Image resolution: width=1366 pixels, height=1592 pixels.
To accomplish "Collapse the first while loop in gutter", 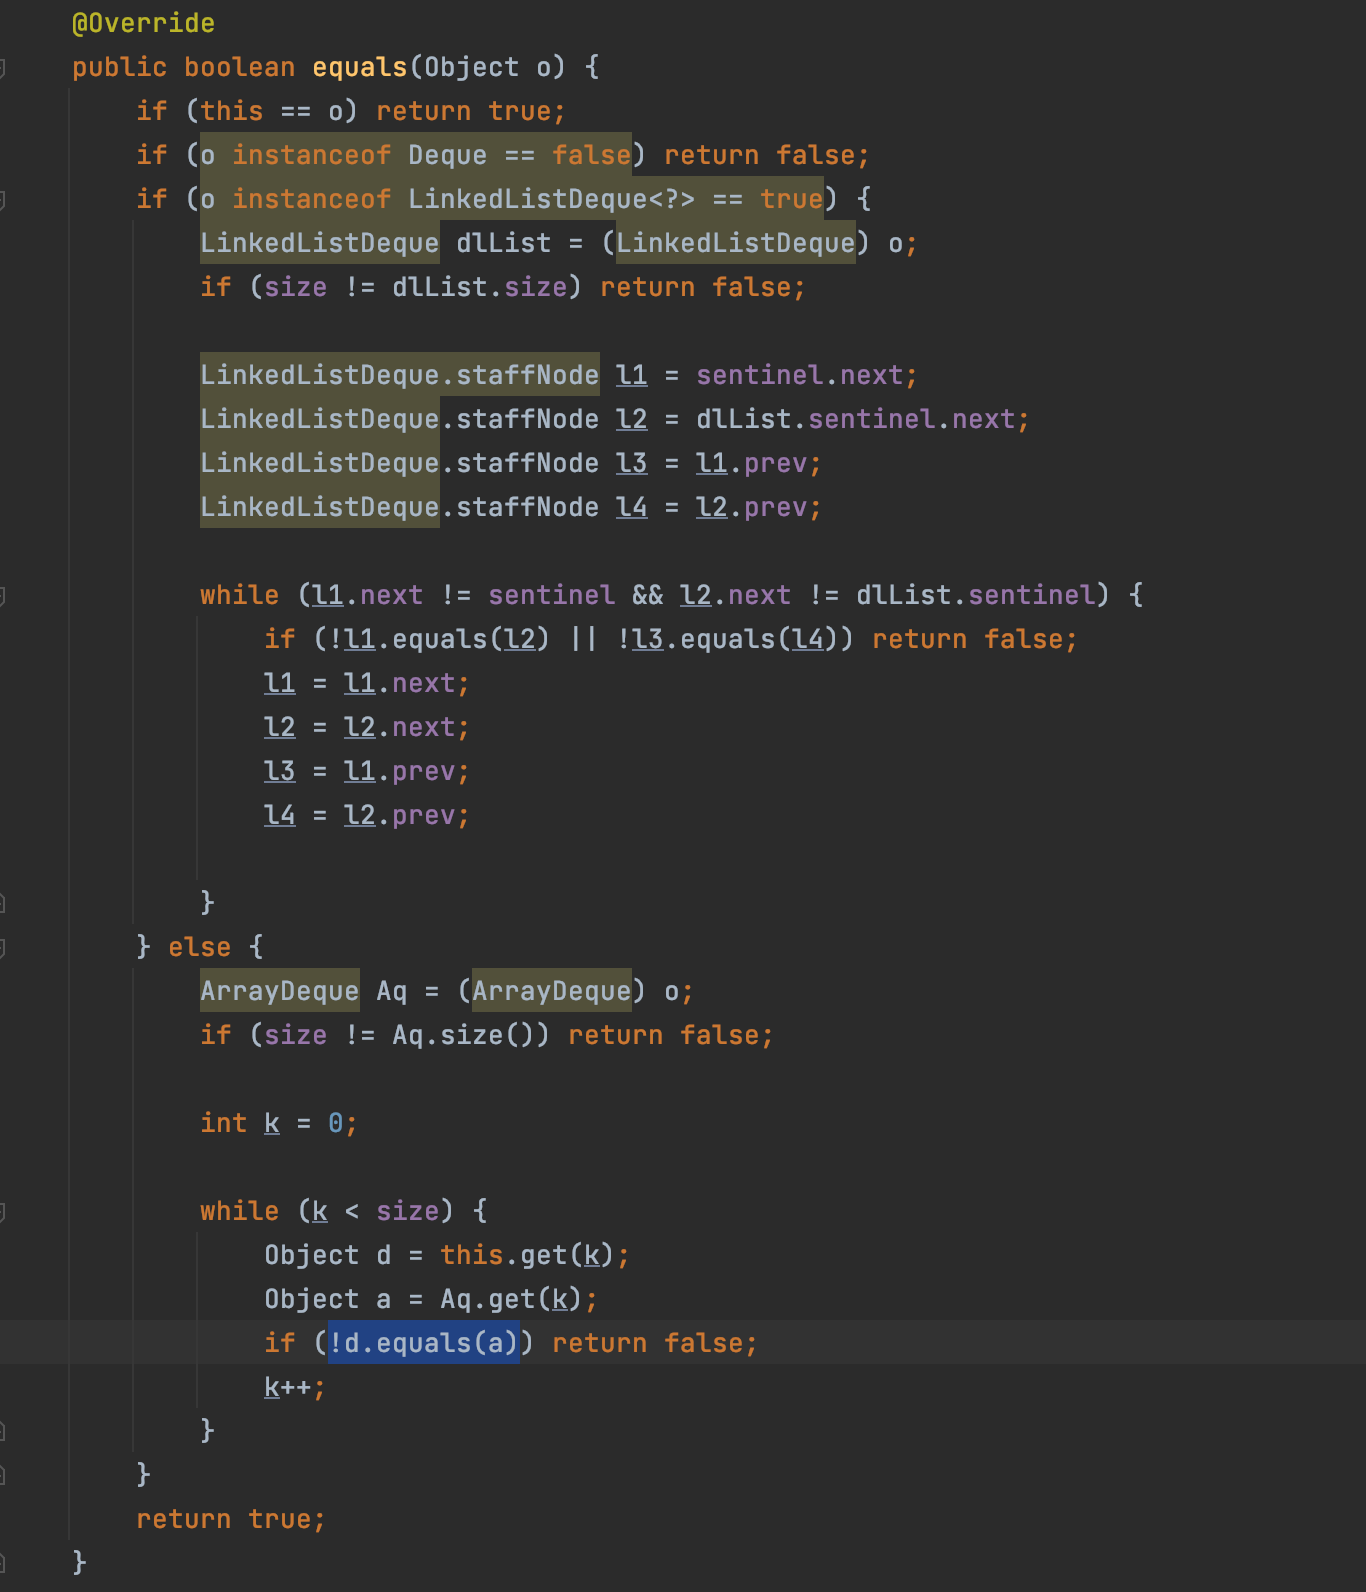I will pyautogui.click(x=3, y=596).
